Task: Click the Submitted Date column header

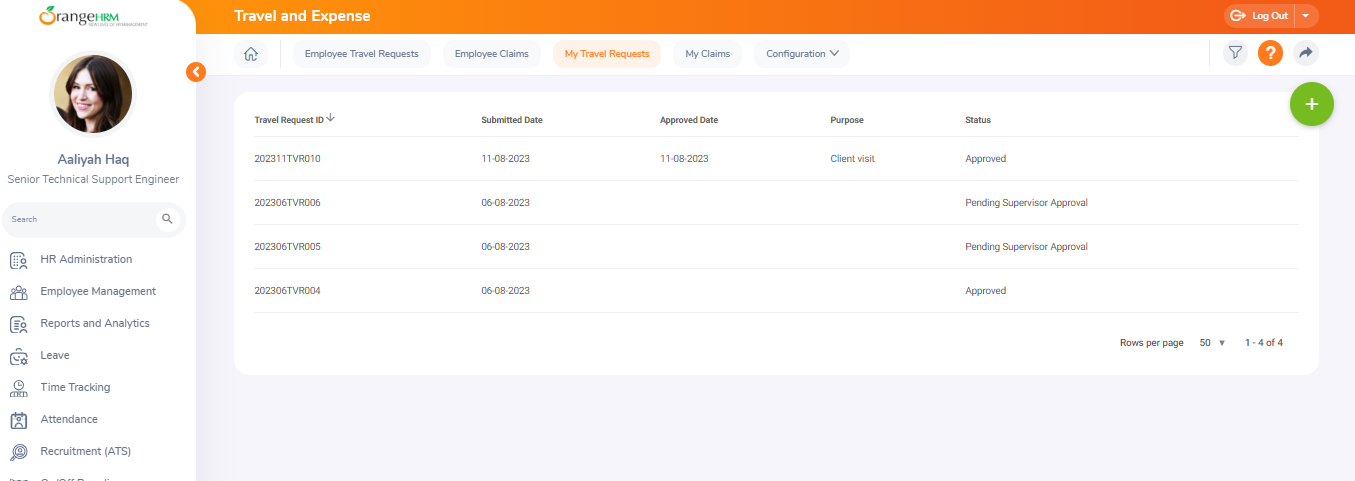Action: pos(512,120)
